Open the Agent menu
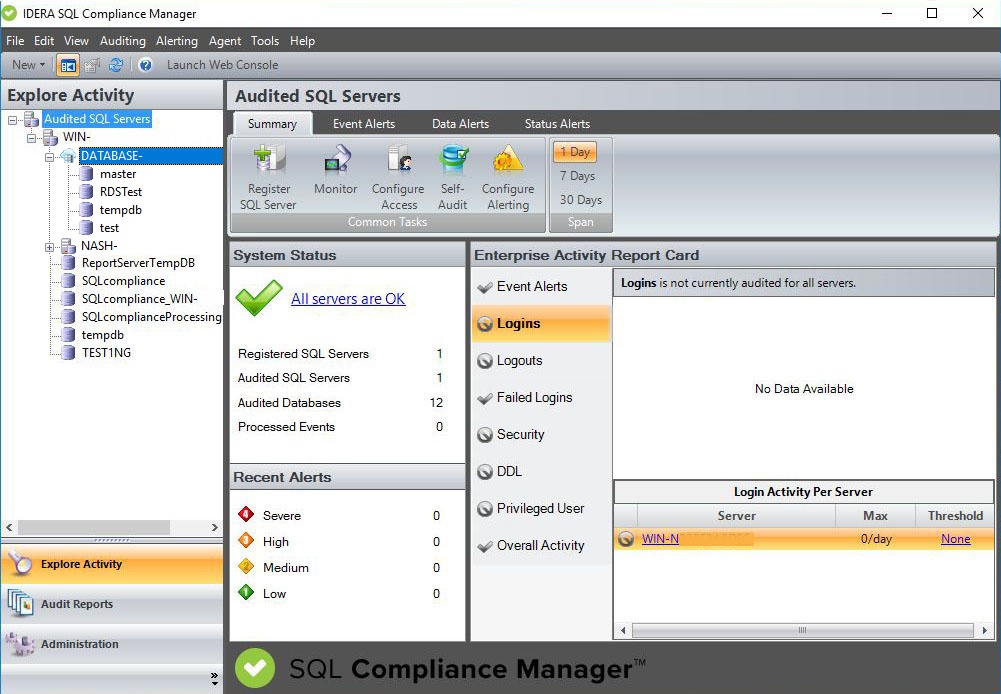The width and height of the screenshot is (1001, 694). click(x=225, y=41)
